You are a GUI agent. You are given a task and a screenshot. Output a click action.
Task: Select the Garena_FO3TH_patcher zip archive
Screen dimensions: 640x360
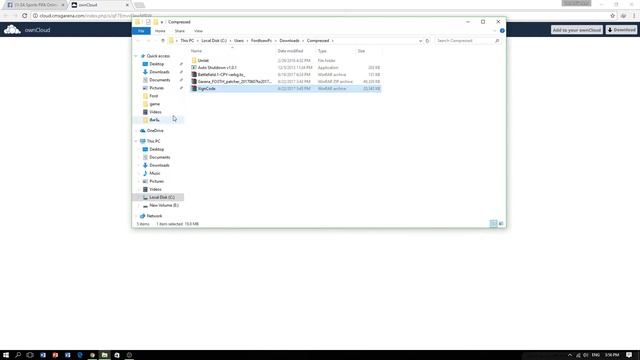(x=285, y=82)
